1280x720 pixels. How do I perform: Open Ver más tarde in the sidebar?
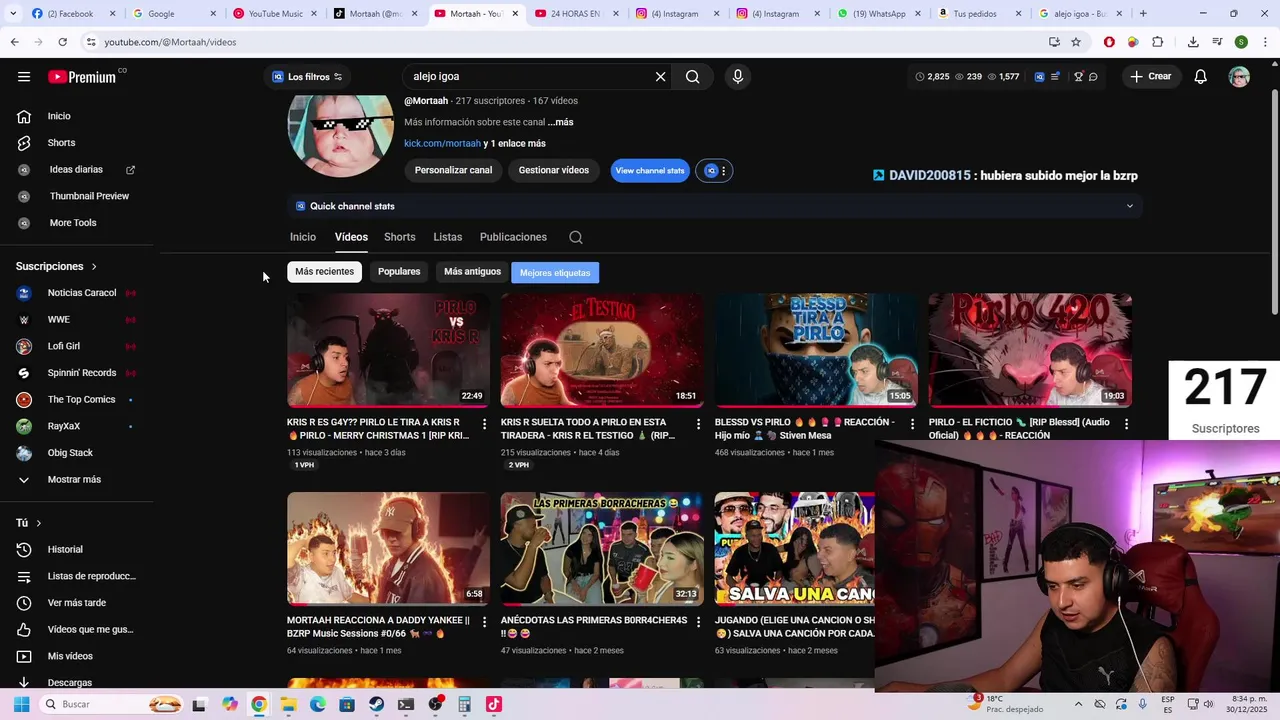tap(77, 603)
